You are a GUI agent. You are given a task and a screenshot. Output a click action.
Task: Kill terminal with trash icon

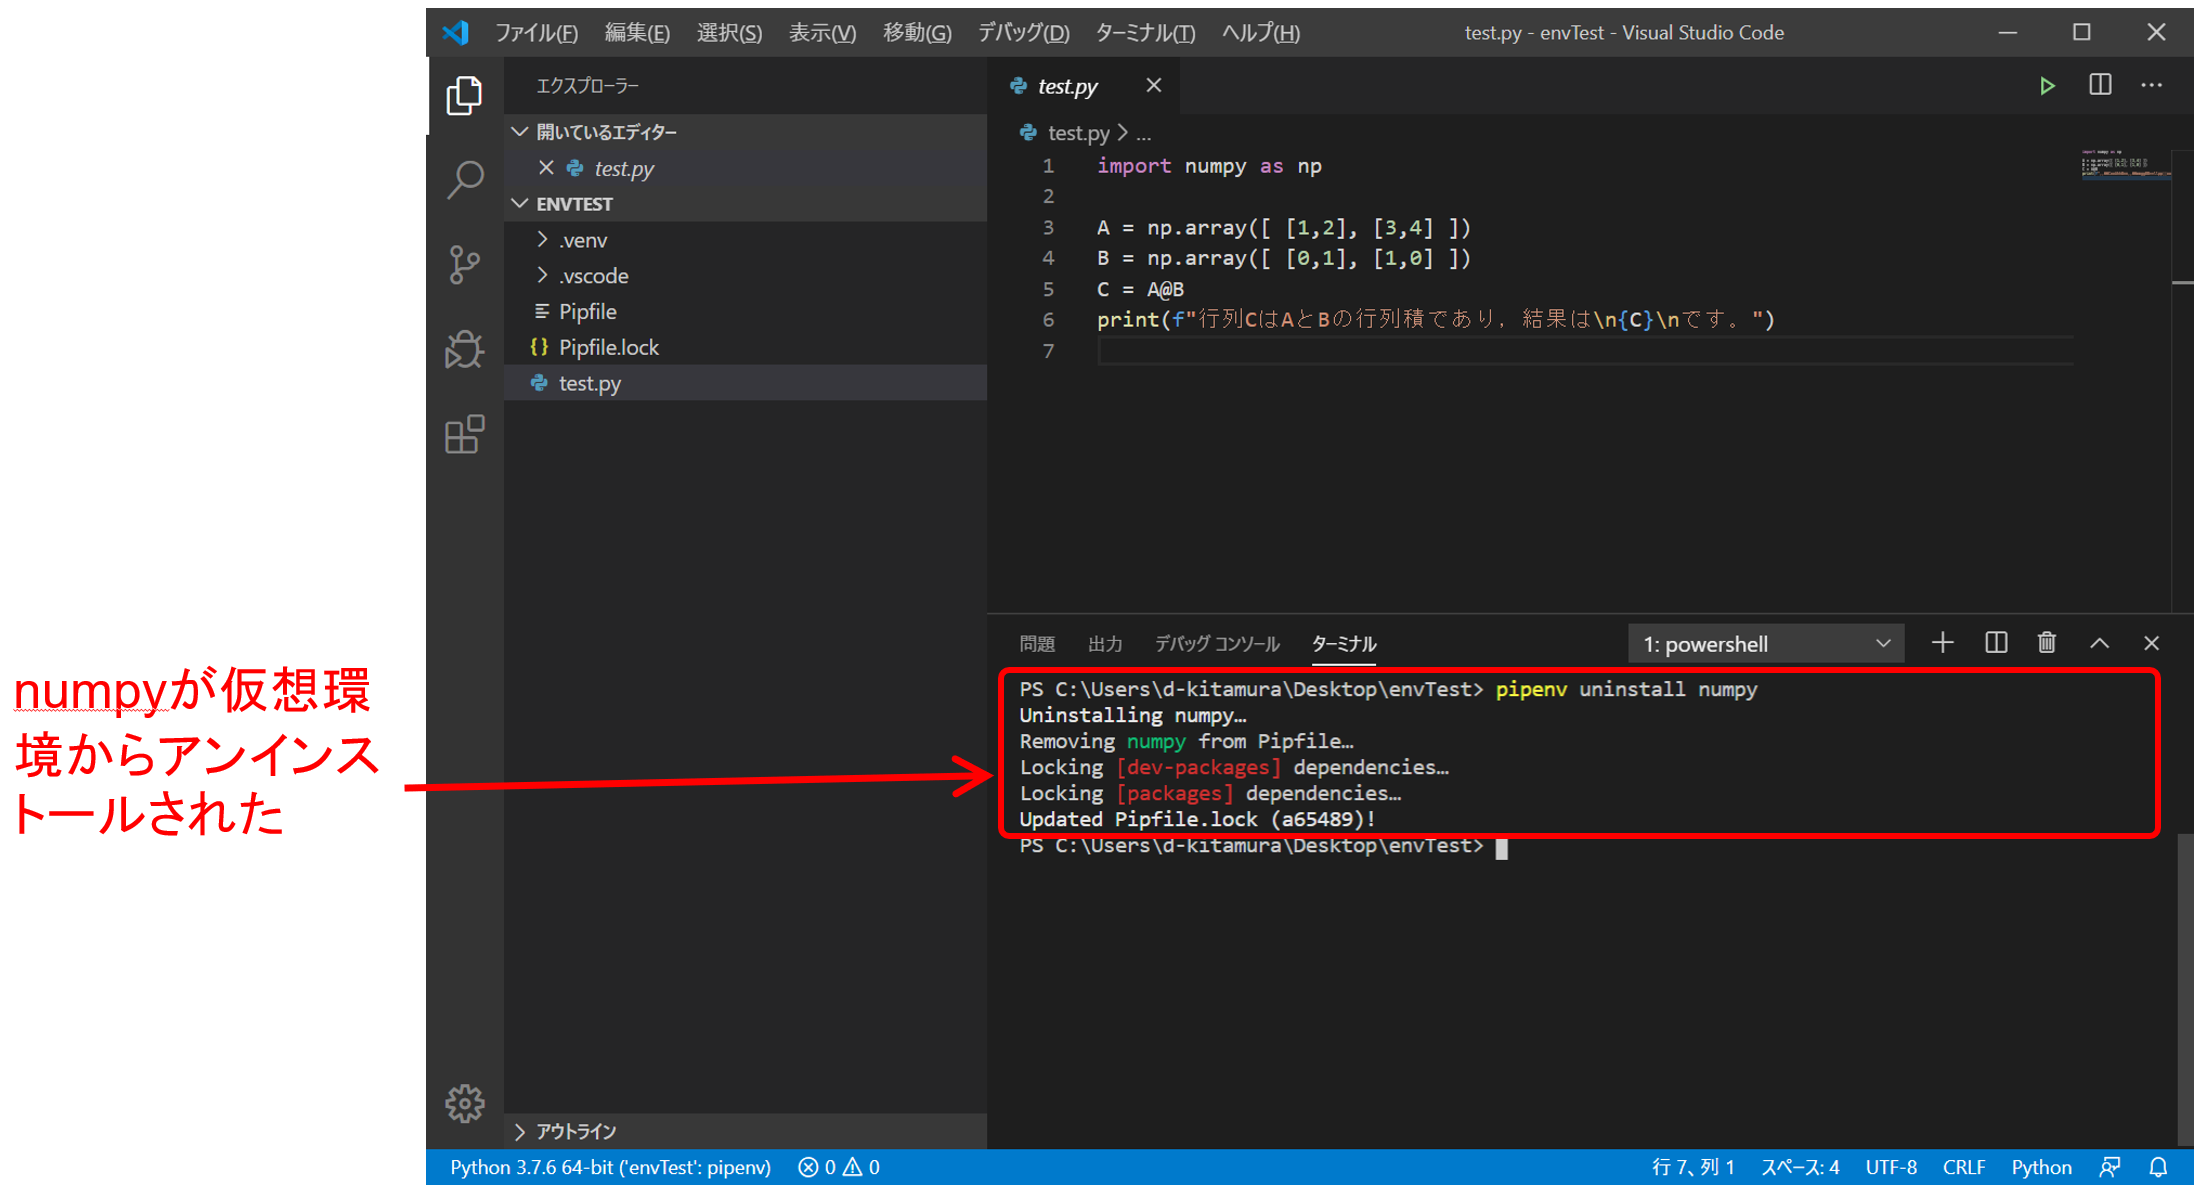[2047, 643]
